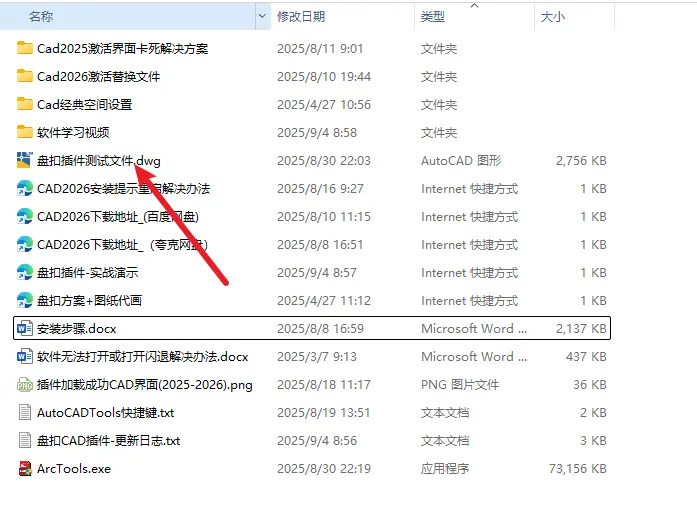Click the date 2025/9/4 8:58 of 软件学习视频
This screenshot has width=697, height=526.
coord(316,133)
